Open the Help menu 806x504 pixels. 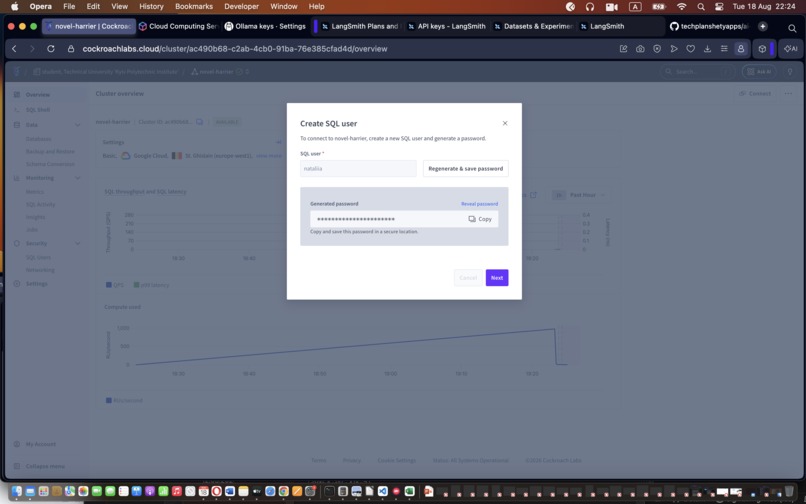[317, 7]
